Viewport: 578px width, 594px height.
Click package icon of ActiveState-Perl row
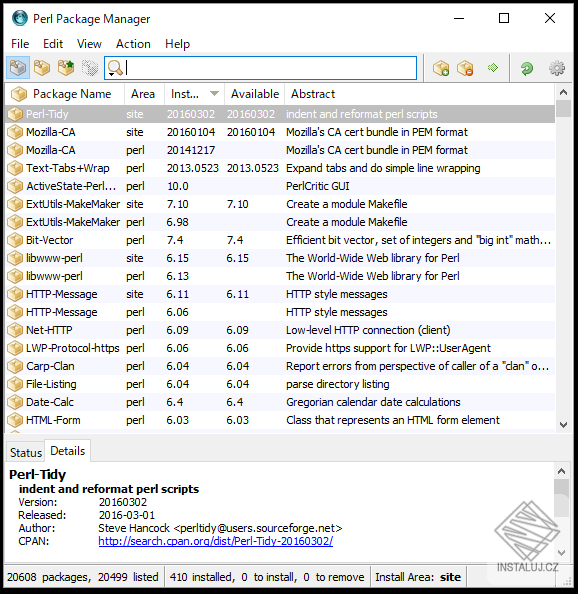coord(15,186)
